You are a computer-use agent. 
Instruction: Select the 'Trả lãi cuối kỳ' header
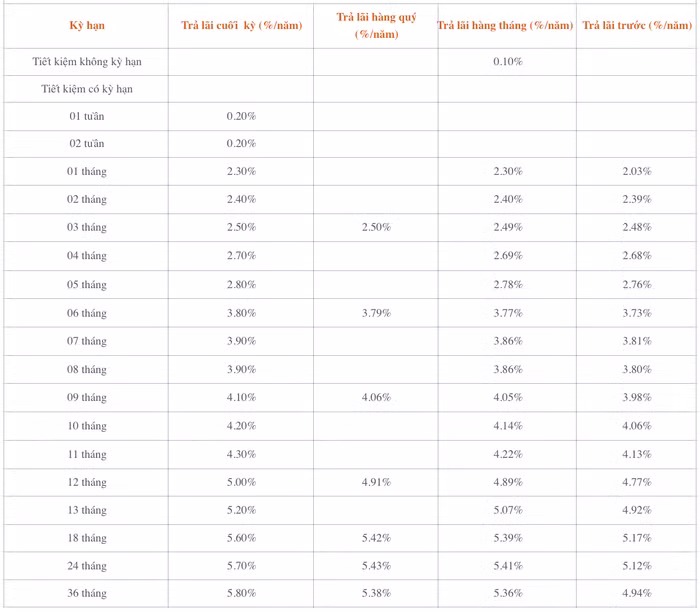(x=241, y=25)
